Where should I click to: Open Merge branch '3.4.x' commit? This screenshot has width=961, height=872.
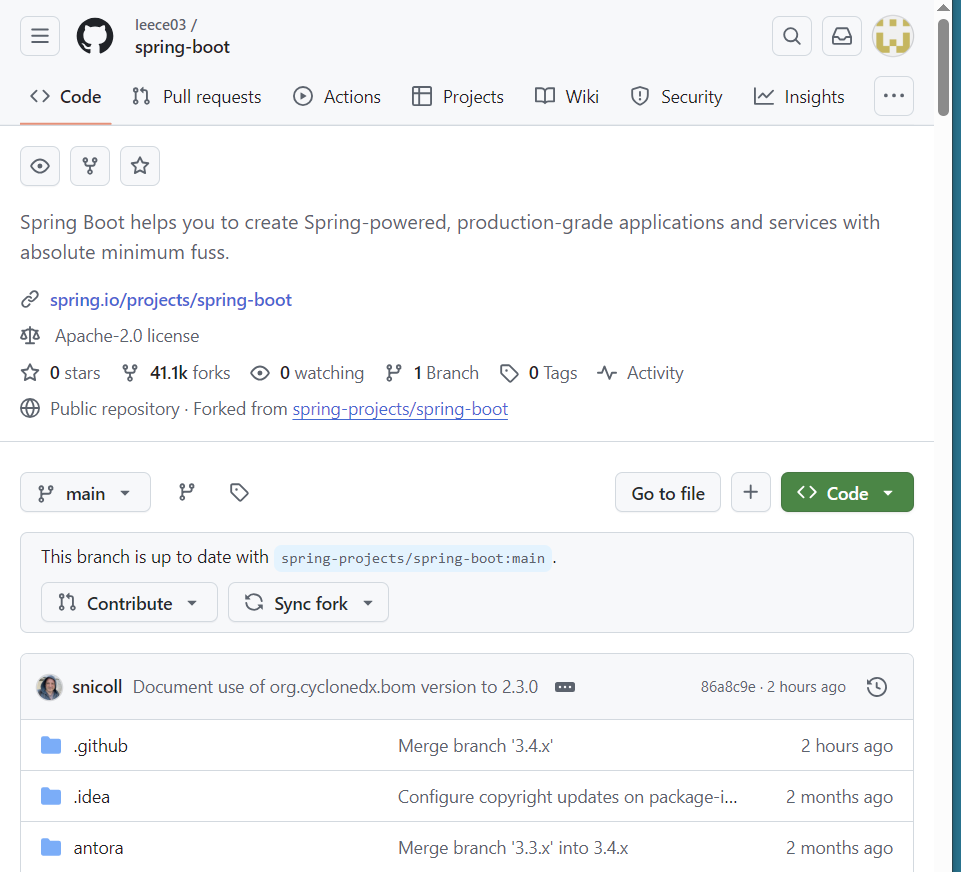point(476,746)
